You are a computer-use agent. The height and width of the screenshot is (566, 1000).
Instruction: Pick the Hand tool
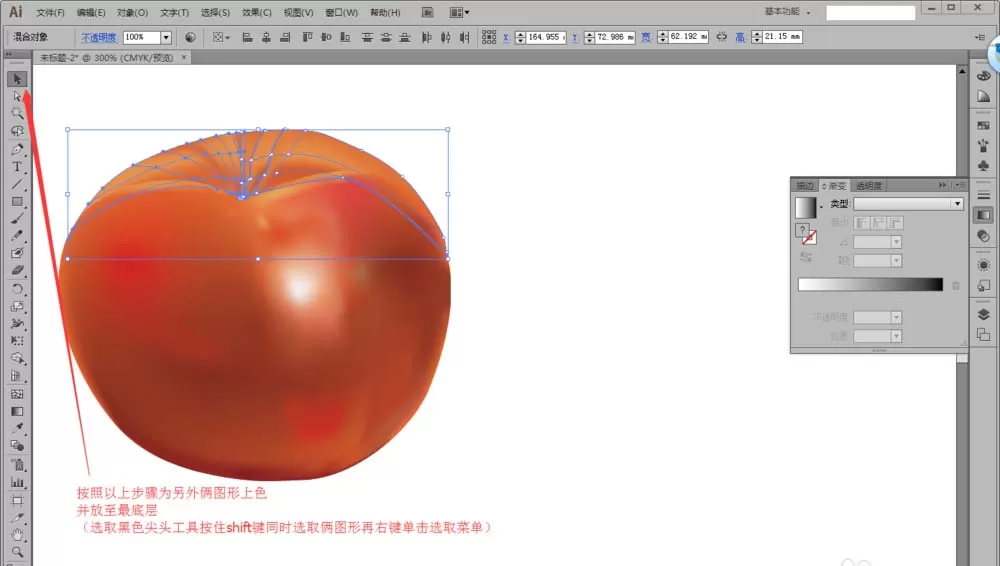click(x=17, y=535)
